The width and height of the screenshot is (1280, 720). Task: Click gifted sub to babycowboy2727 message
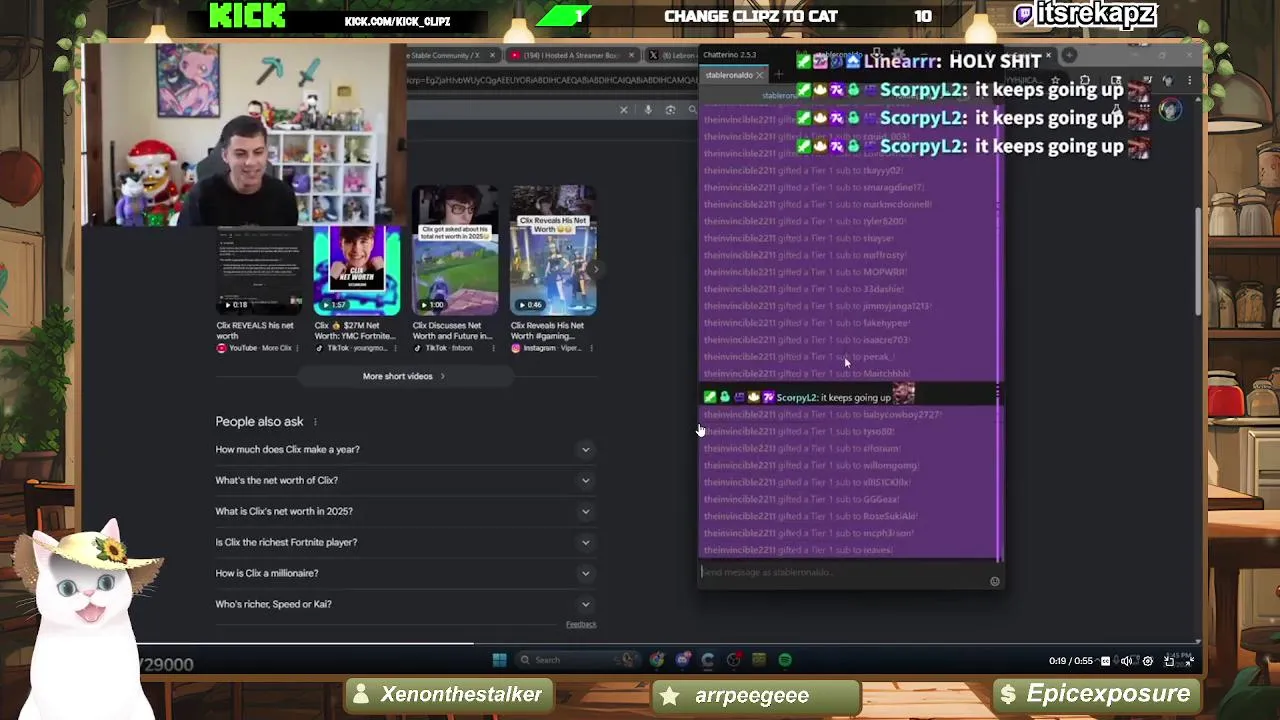click(x=823, y=414)
